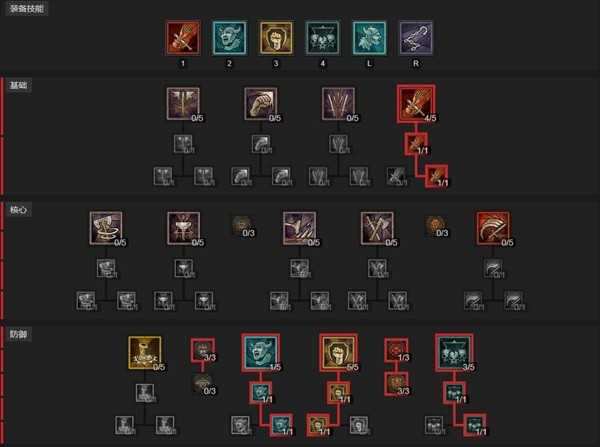Click the L slot teal skill icon

pos(369,38)
